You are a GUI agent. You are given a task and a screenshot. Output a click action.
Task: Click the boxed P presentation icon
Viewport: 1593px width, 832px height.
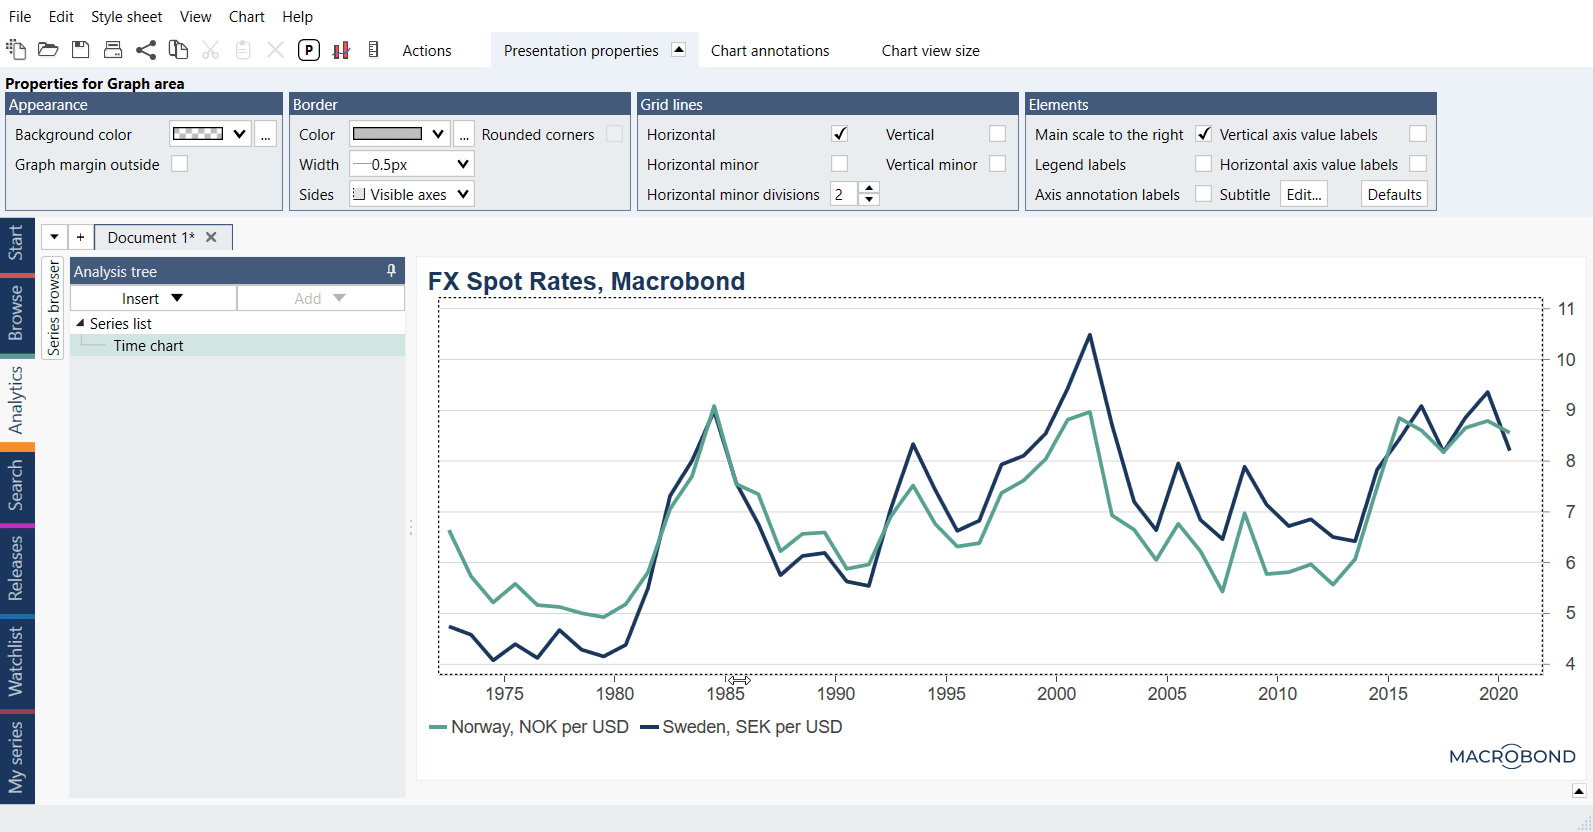[309, 50]
